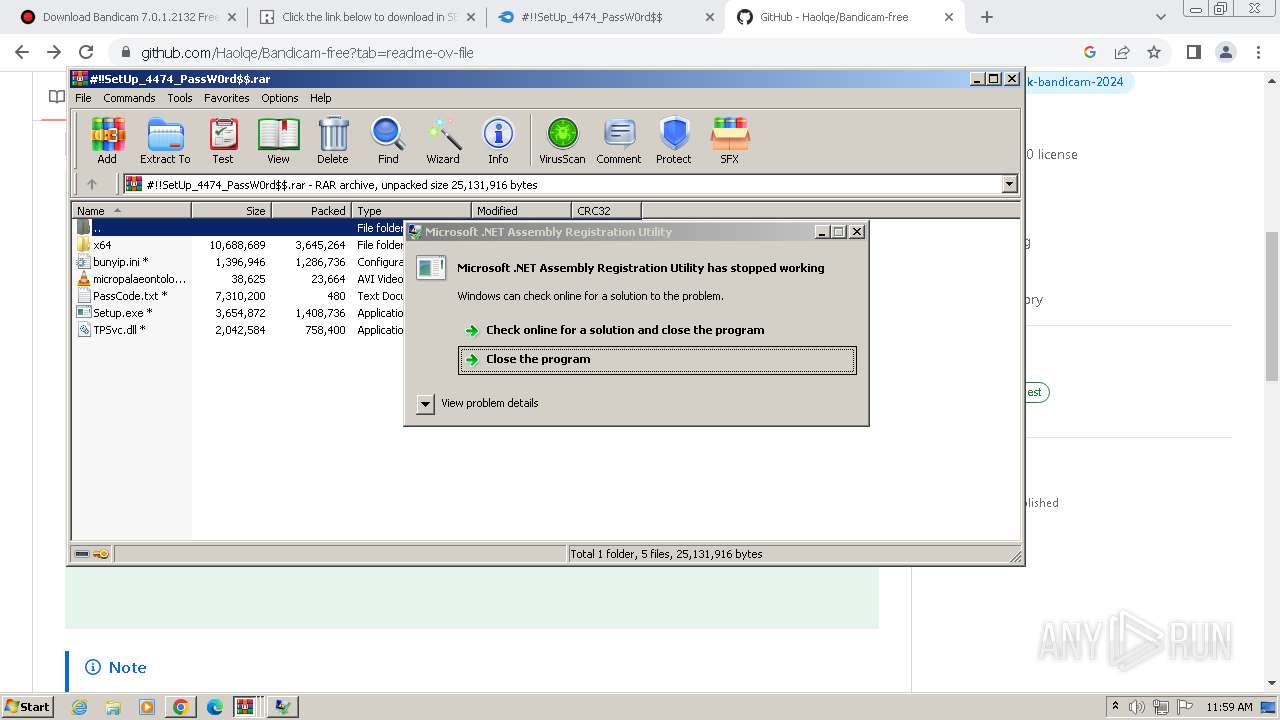
Task: Open the browser side panel icon
Action: click(x=1193, y=52)
